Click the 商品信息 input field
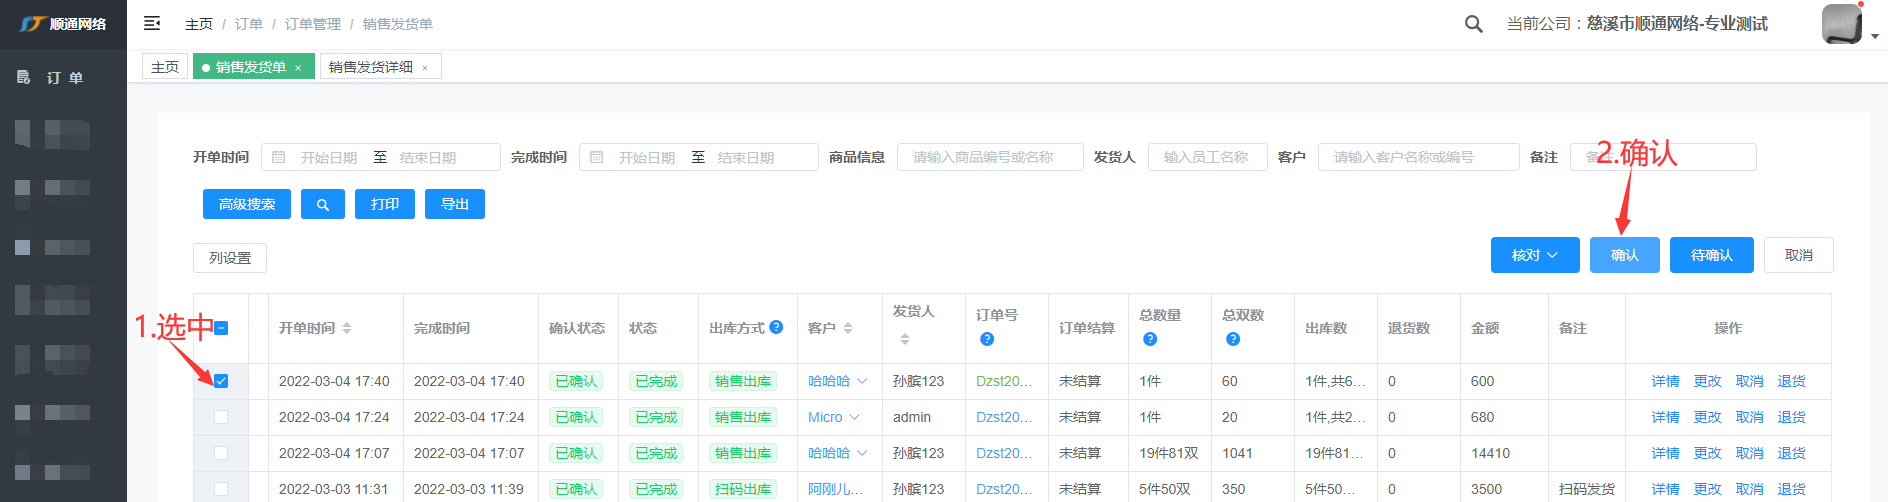This screenshot has width=1888, height=502. tap(989, 157)
